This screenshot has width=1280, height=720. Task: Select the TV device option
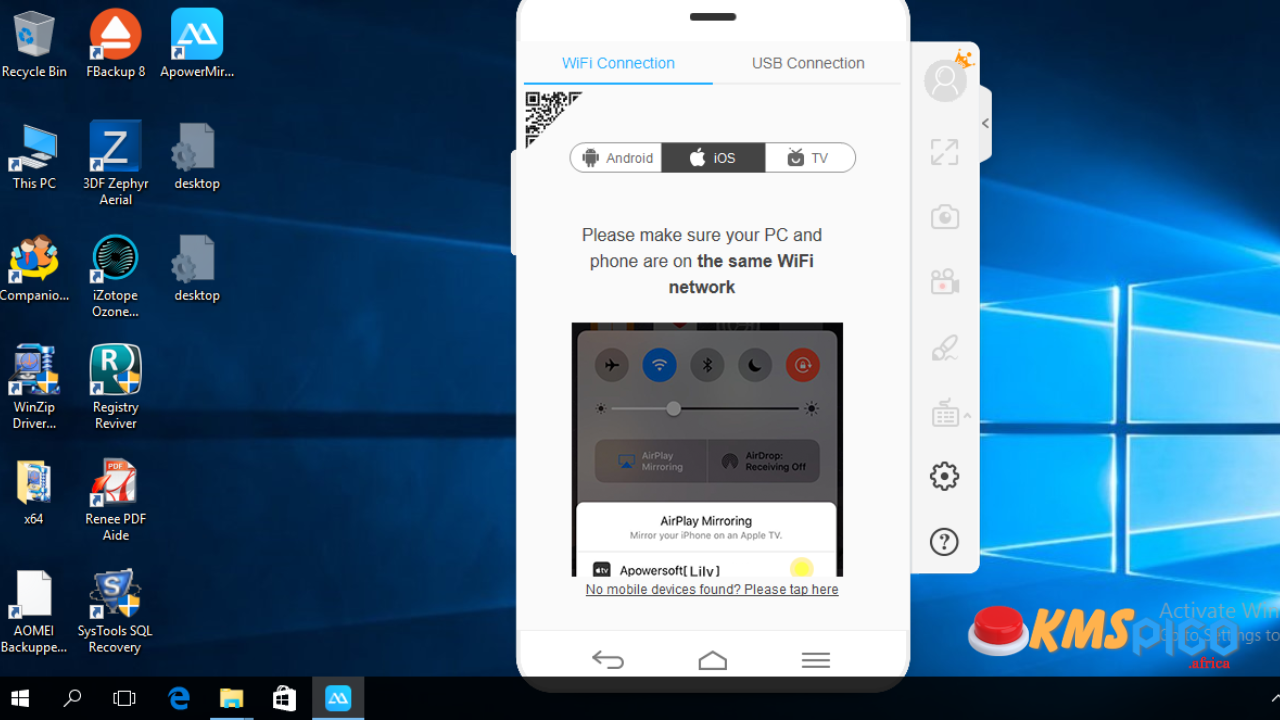pyautogui.click(x=810, y=158)
